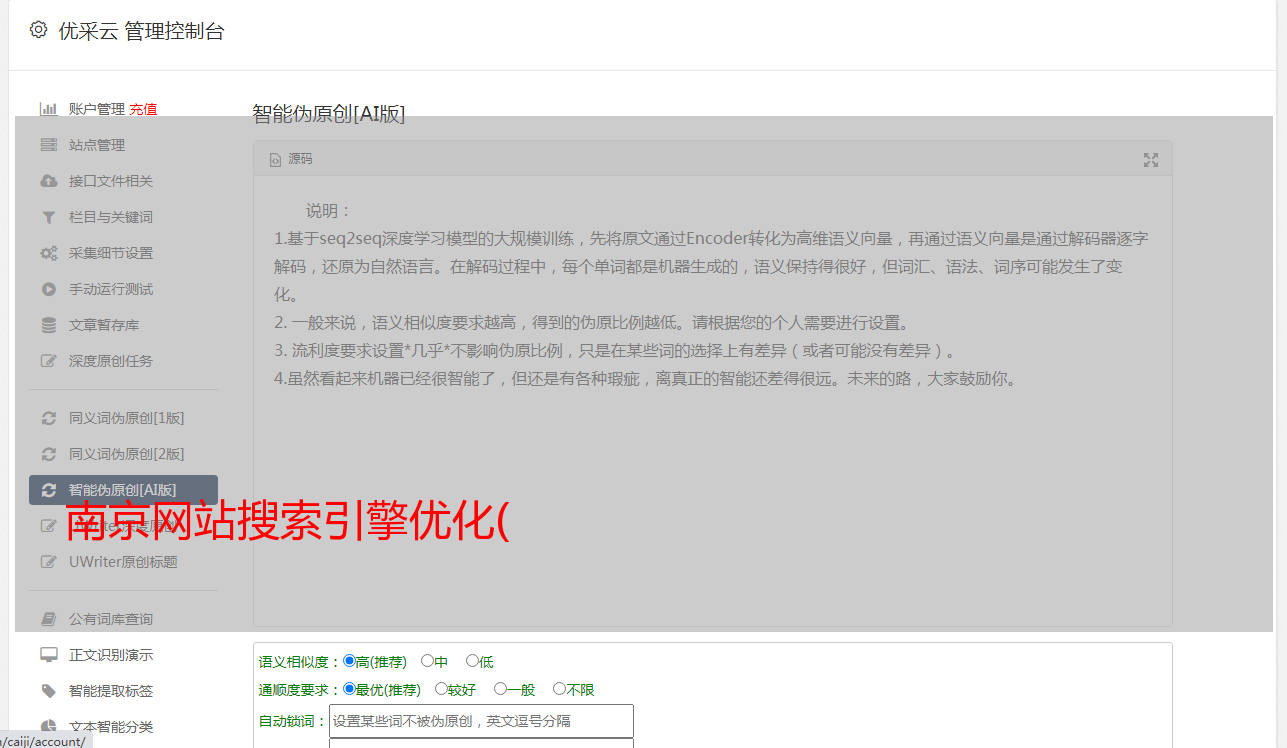The height and width of the screenshot is (748, 1287).
Task: Click the 智能伪原创[AI版] page heading
Action: click(x=328, y=113)
